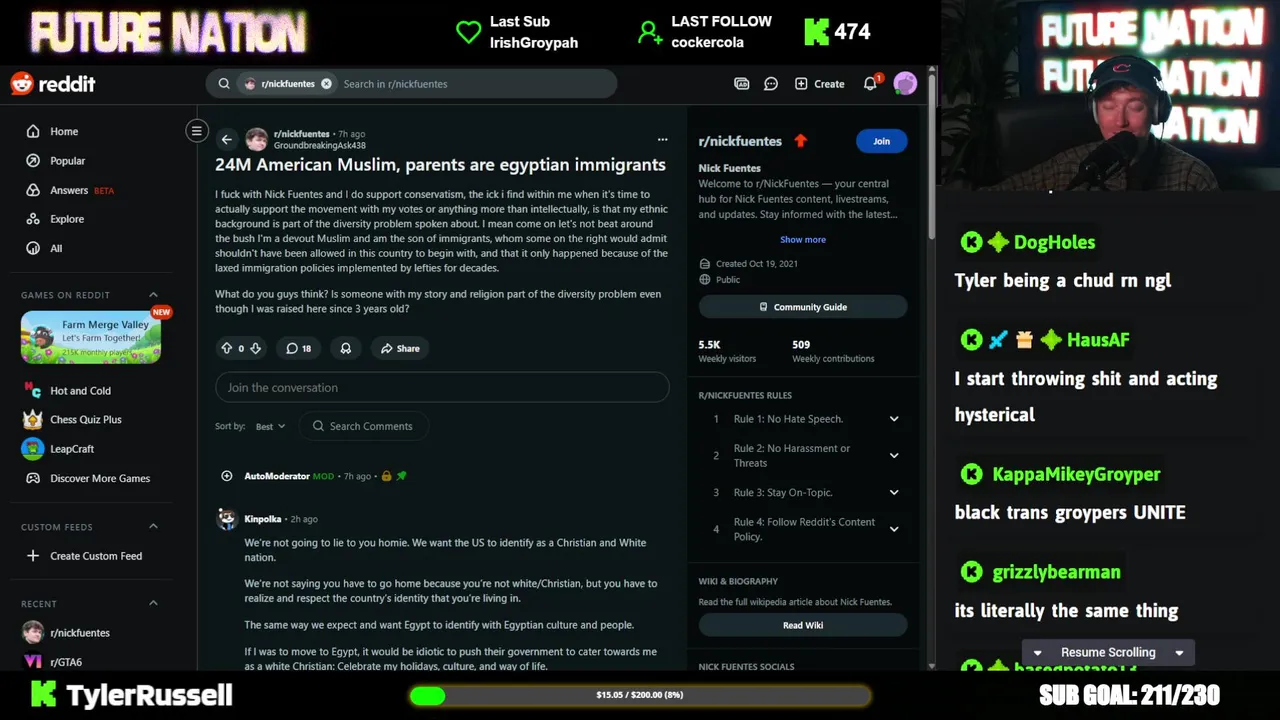Click the DogHoles chat username
Image resolution: width=1280 pixels, height=720 pixels.
click(1054, 242)
